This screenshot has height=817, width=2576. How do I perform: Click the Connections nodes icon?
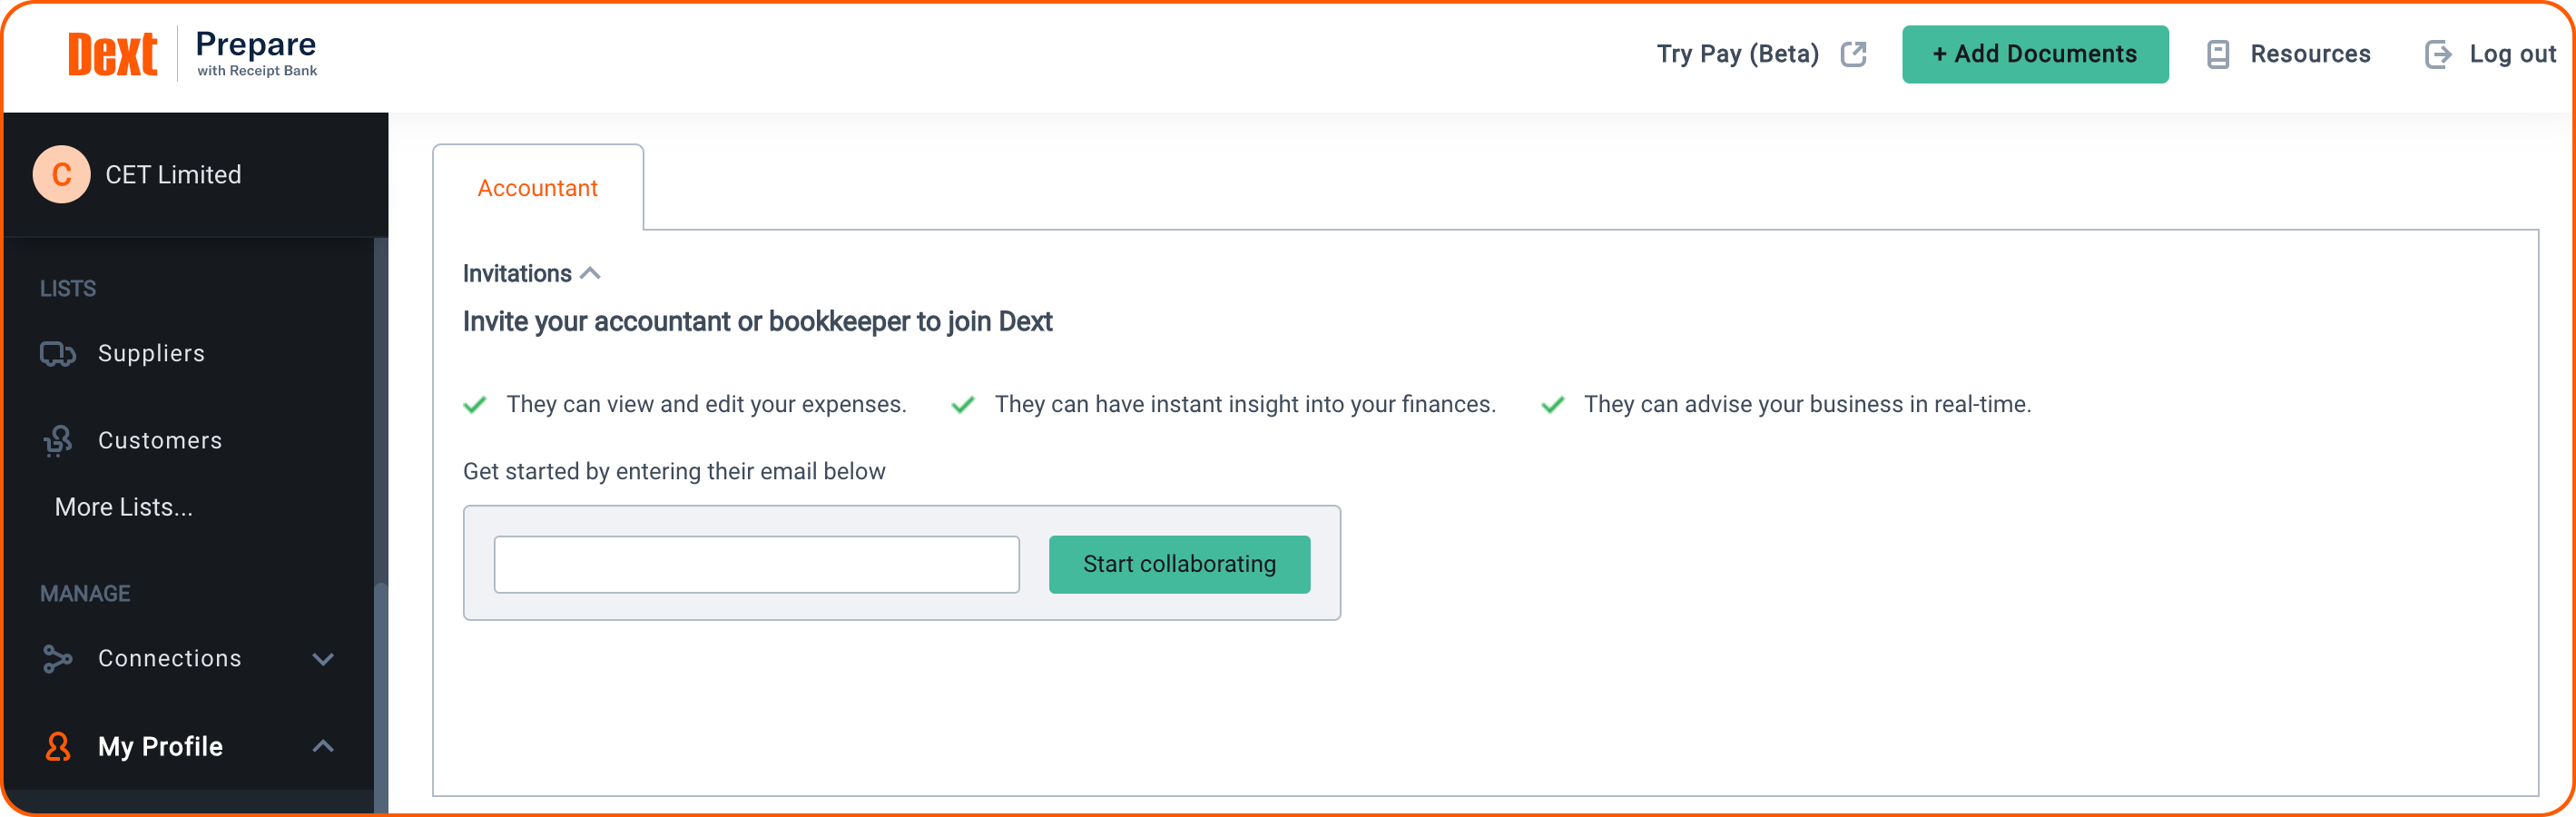click(57, 658)
